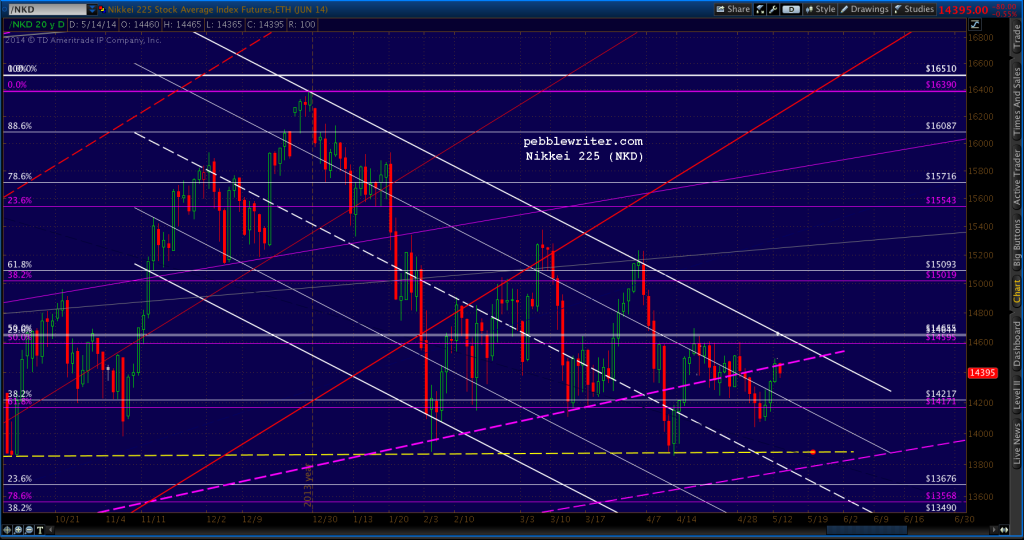Open the Big Buttons side tab
The height and width of the screenshot is (540, 1024).
tap(1017, 242)
